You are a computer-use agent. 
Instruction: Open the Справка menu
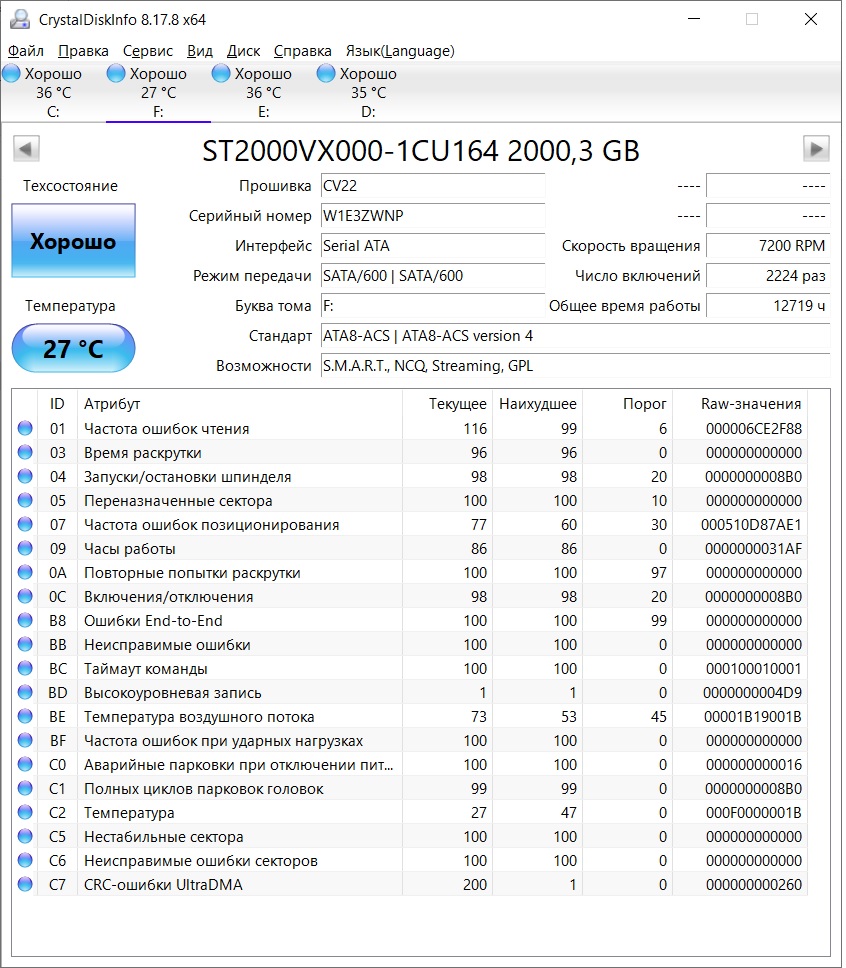tap(303, 51)
